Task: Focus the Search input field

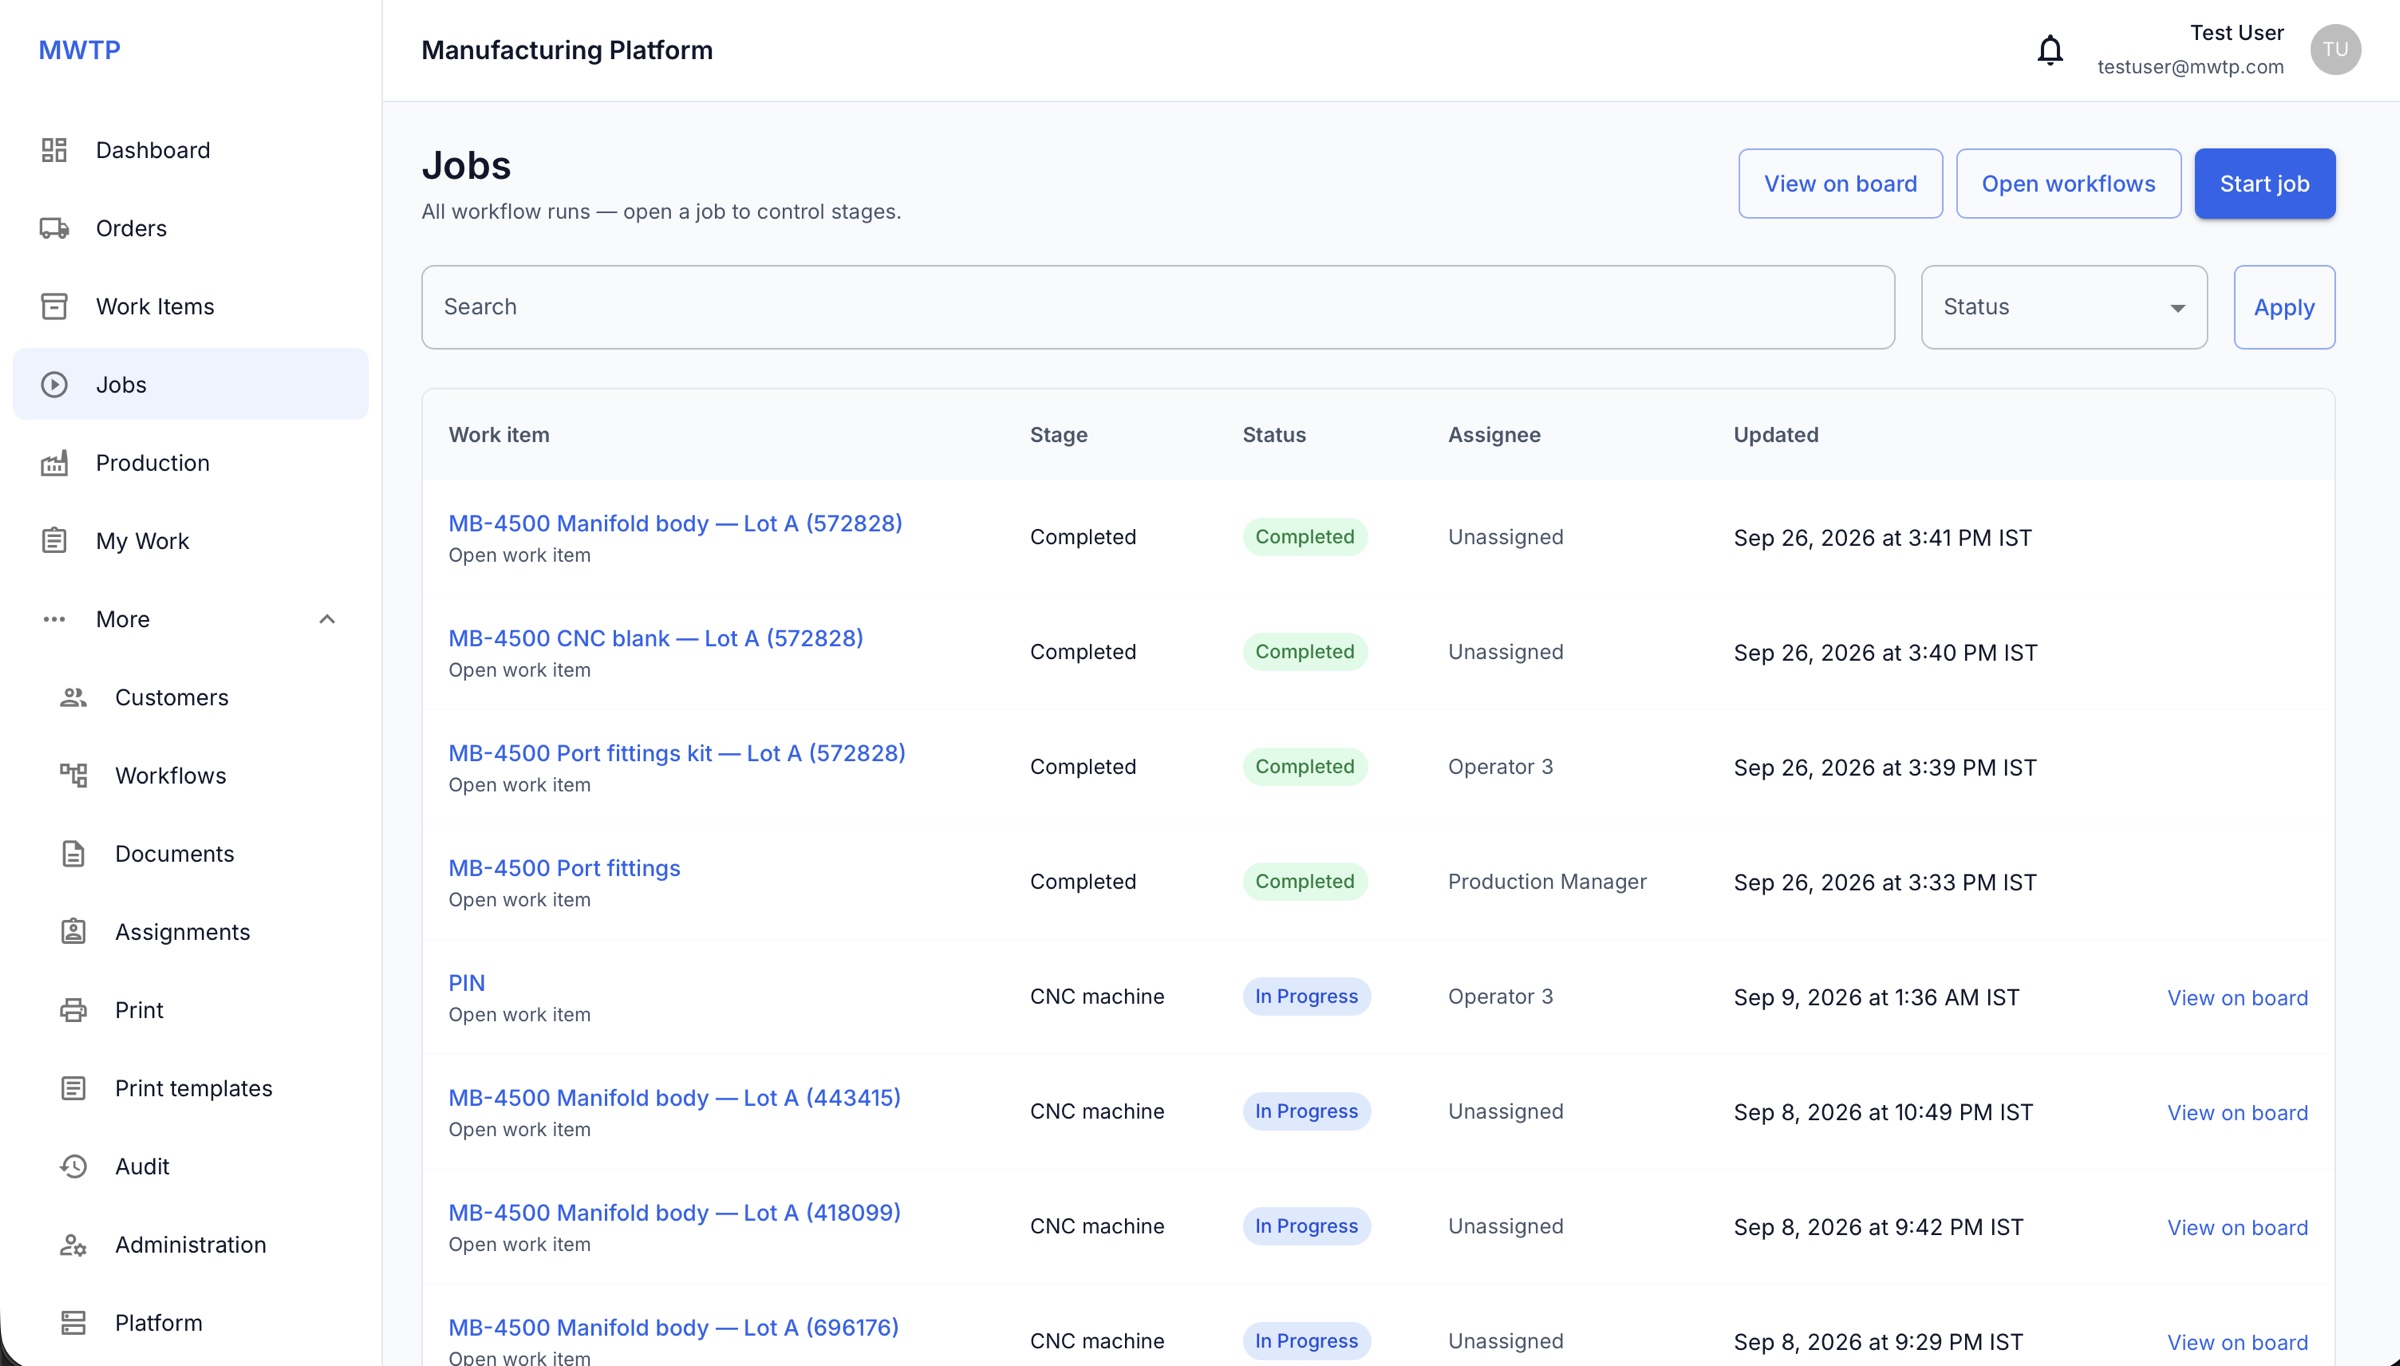Action: tap(1158, 307)
